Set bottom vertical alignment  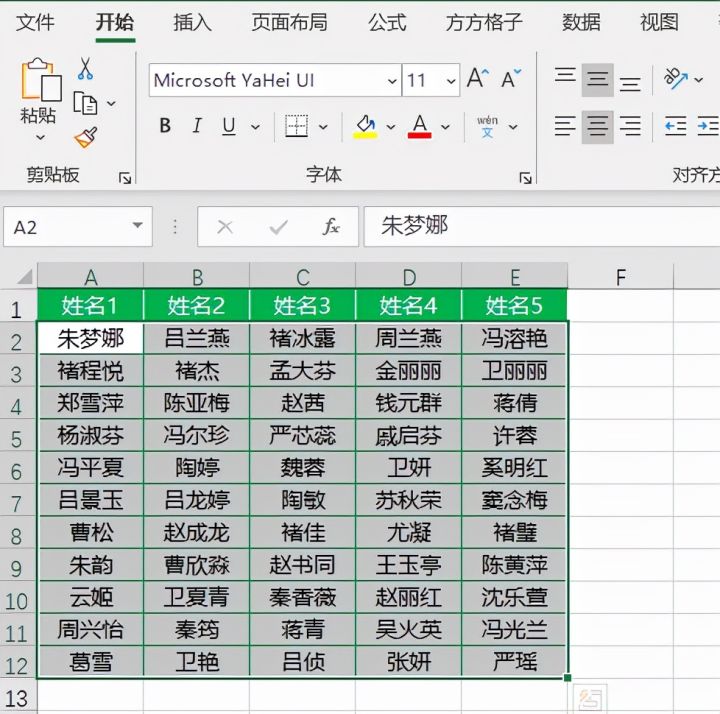[630, 84]
